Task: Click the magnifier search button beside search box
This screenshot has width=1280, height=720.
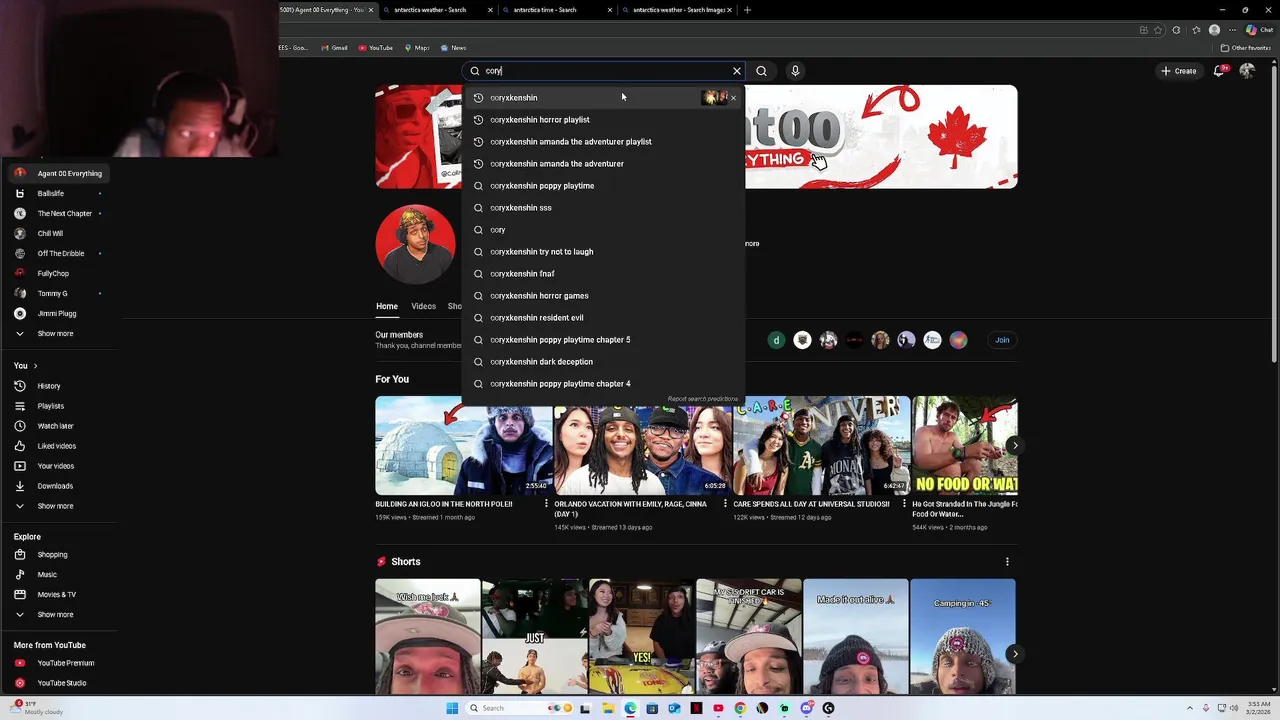Action: tap(762, 71)
